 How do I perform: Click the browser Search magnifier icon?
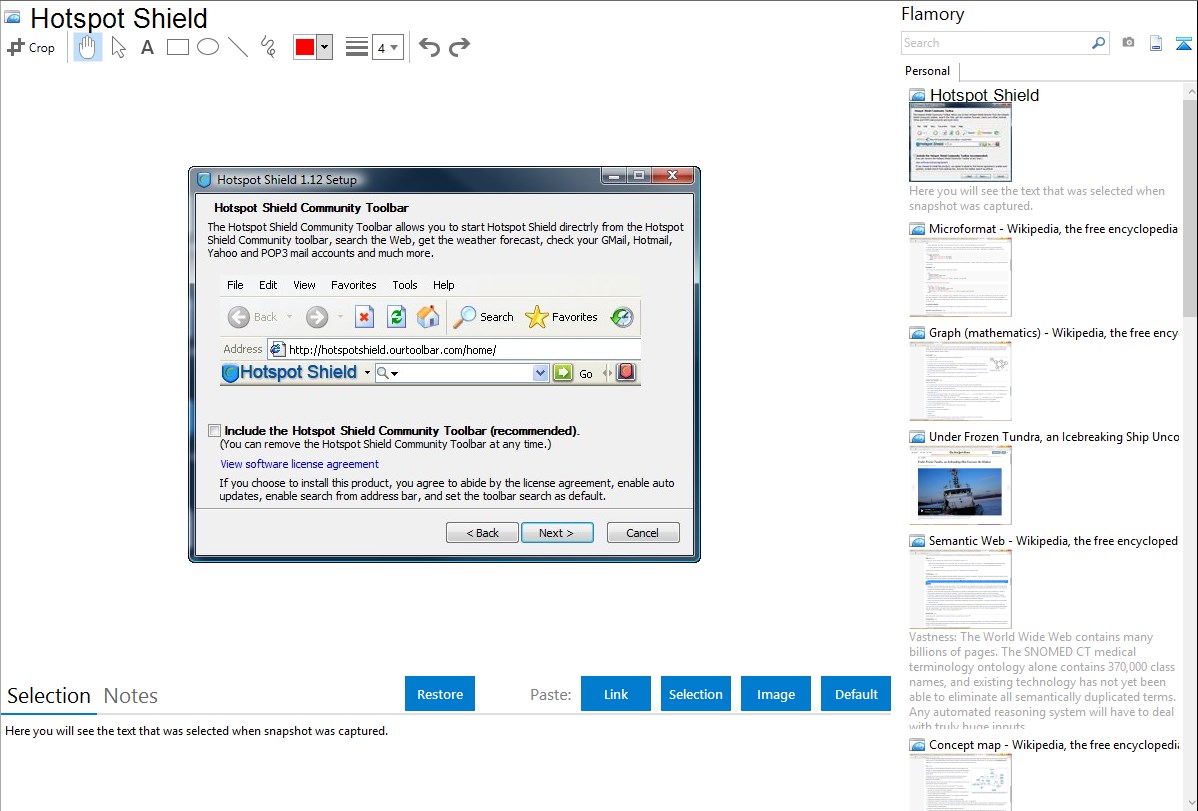(465, 317)
